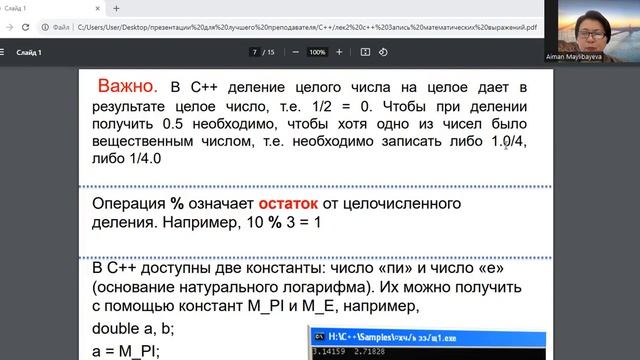Rotate the PDF counterclockwise
This screenshot has width=640, height=360.
coord(383,52)
